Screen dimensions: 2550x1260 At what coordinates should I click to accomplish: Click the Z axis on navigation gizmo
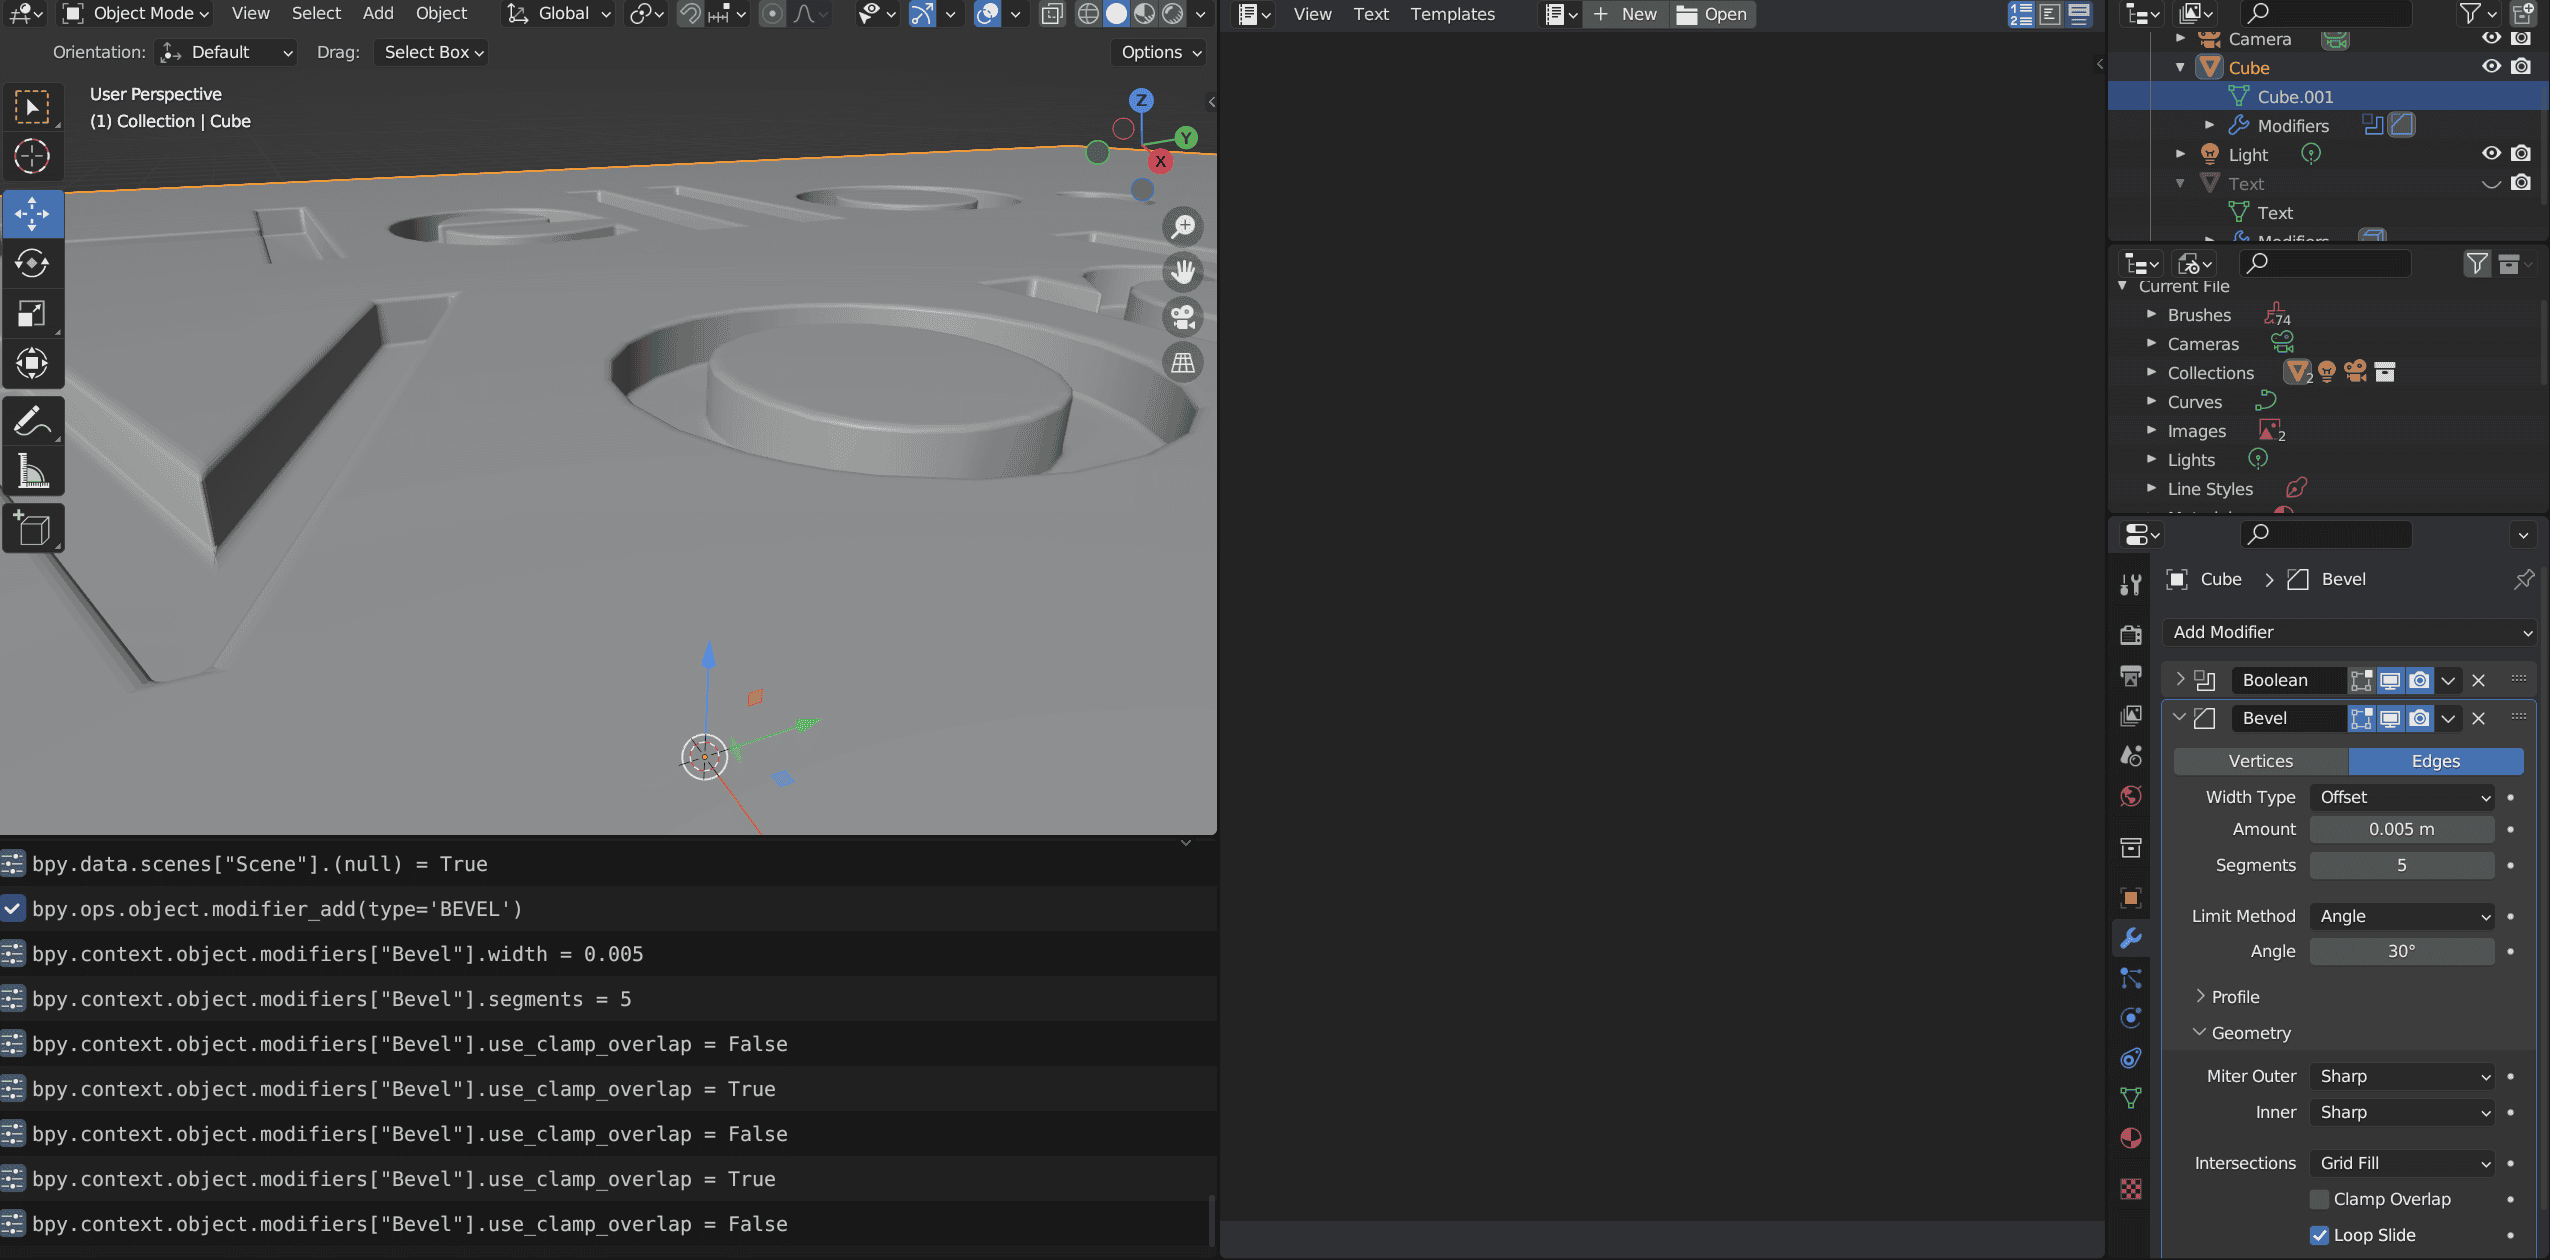point(1141,100)
